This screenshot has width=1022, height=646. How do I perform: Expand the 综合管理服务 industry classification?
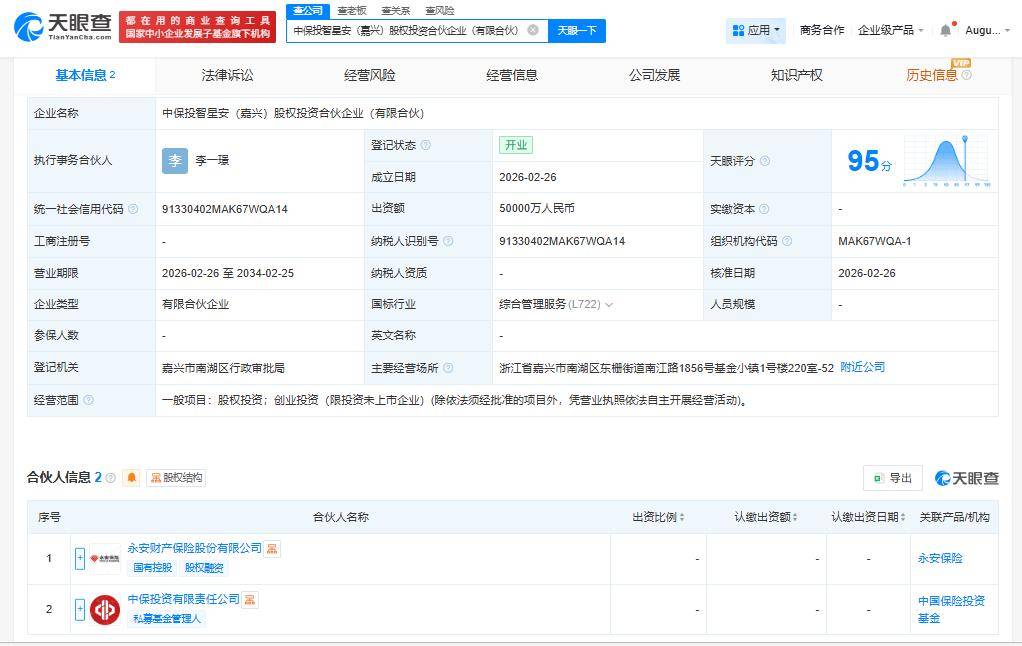609,305
